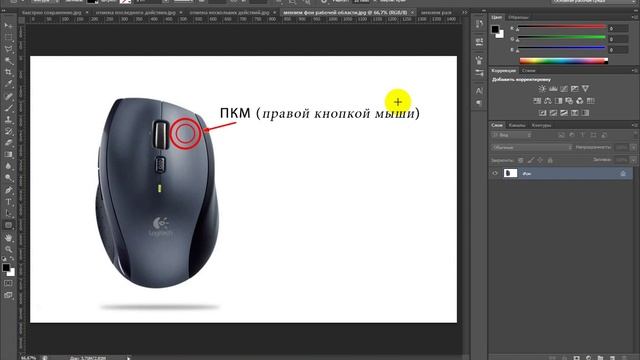This screenshot has height=360, width=640.
Task: Open the Layers panel flyout menu
Action: tap(634, 125)
